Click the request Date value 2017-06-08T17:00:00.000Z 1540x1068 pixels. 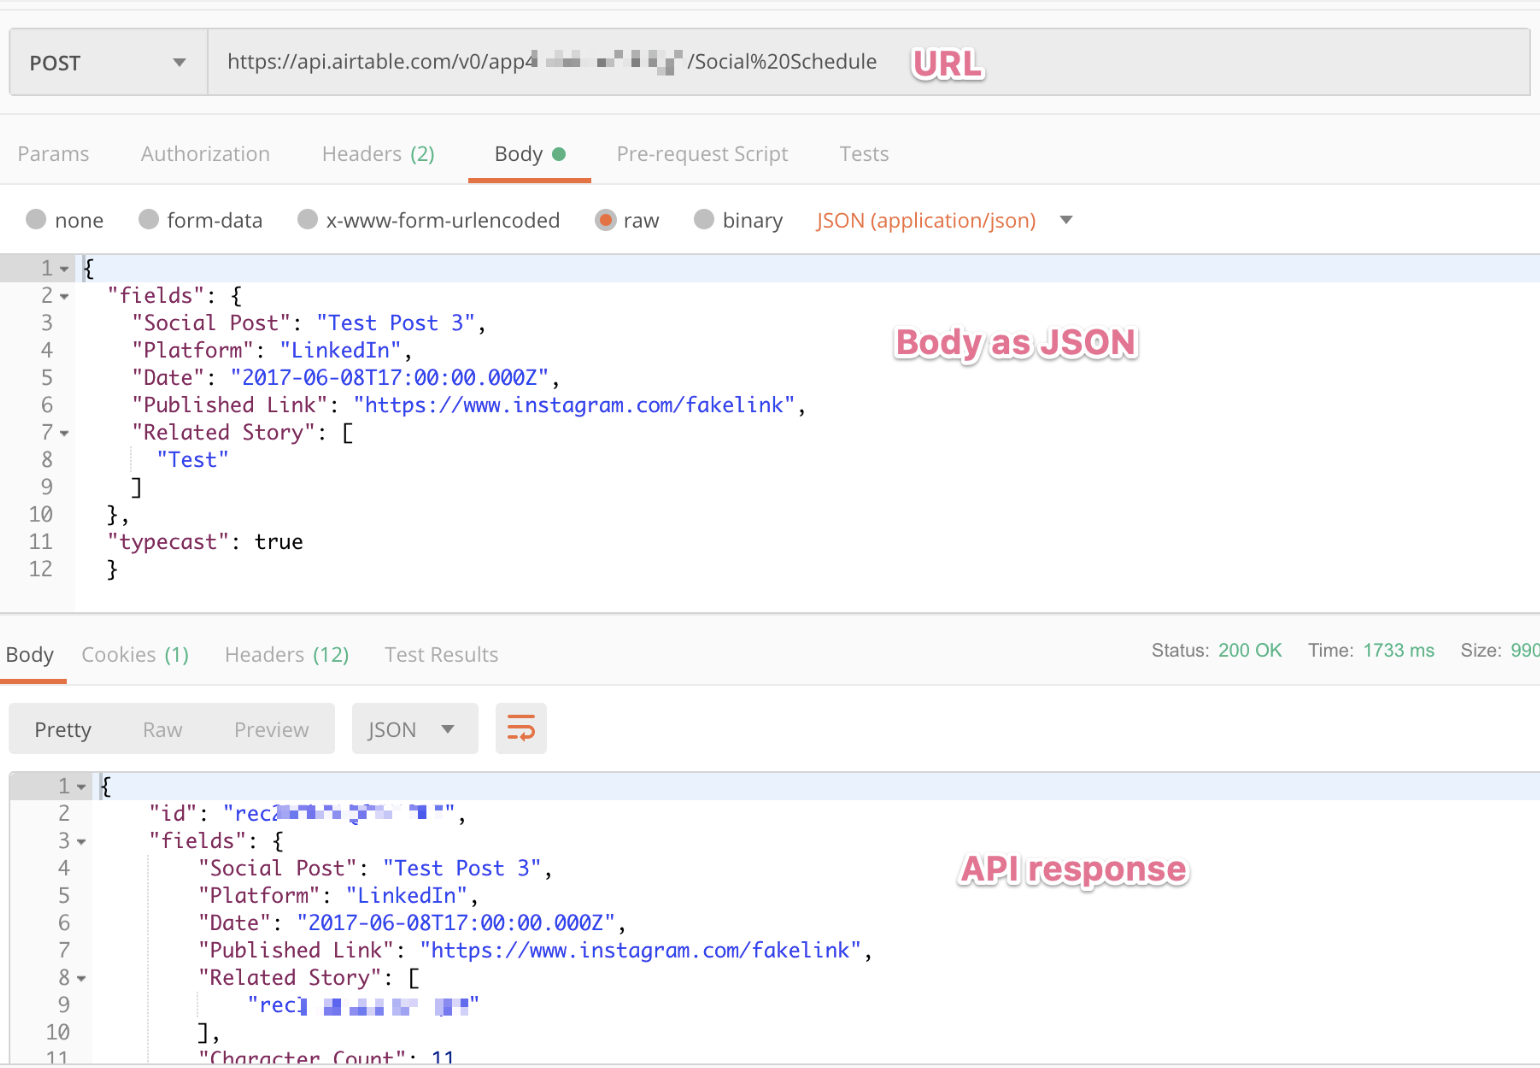[390, 378]
